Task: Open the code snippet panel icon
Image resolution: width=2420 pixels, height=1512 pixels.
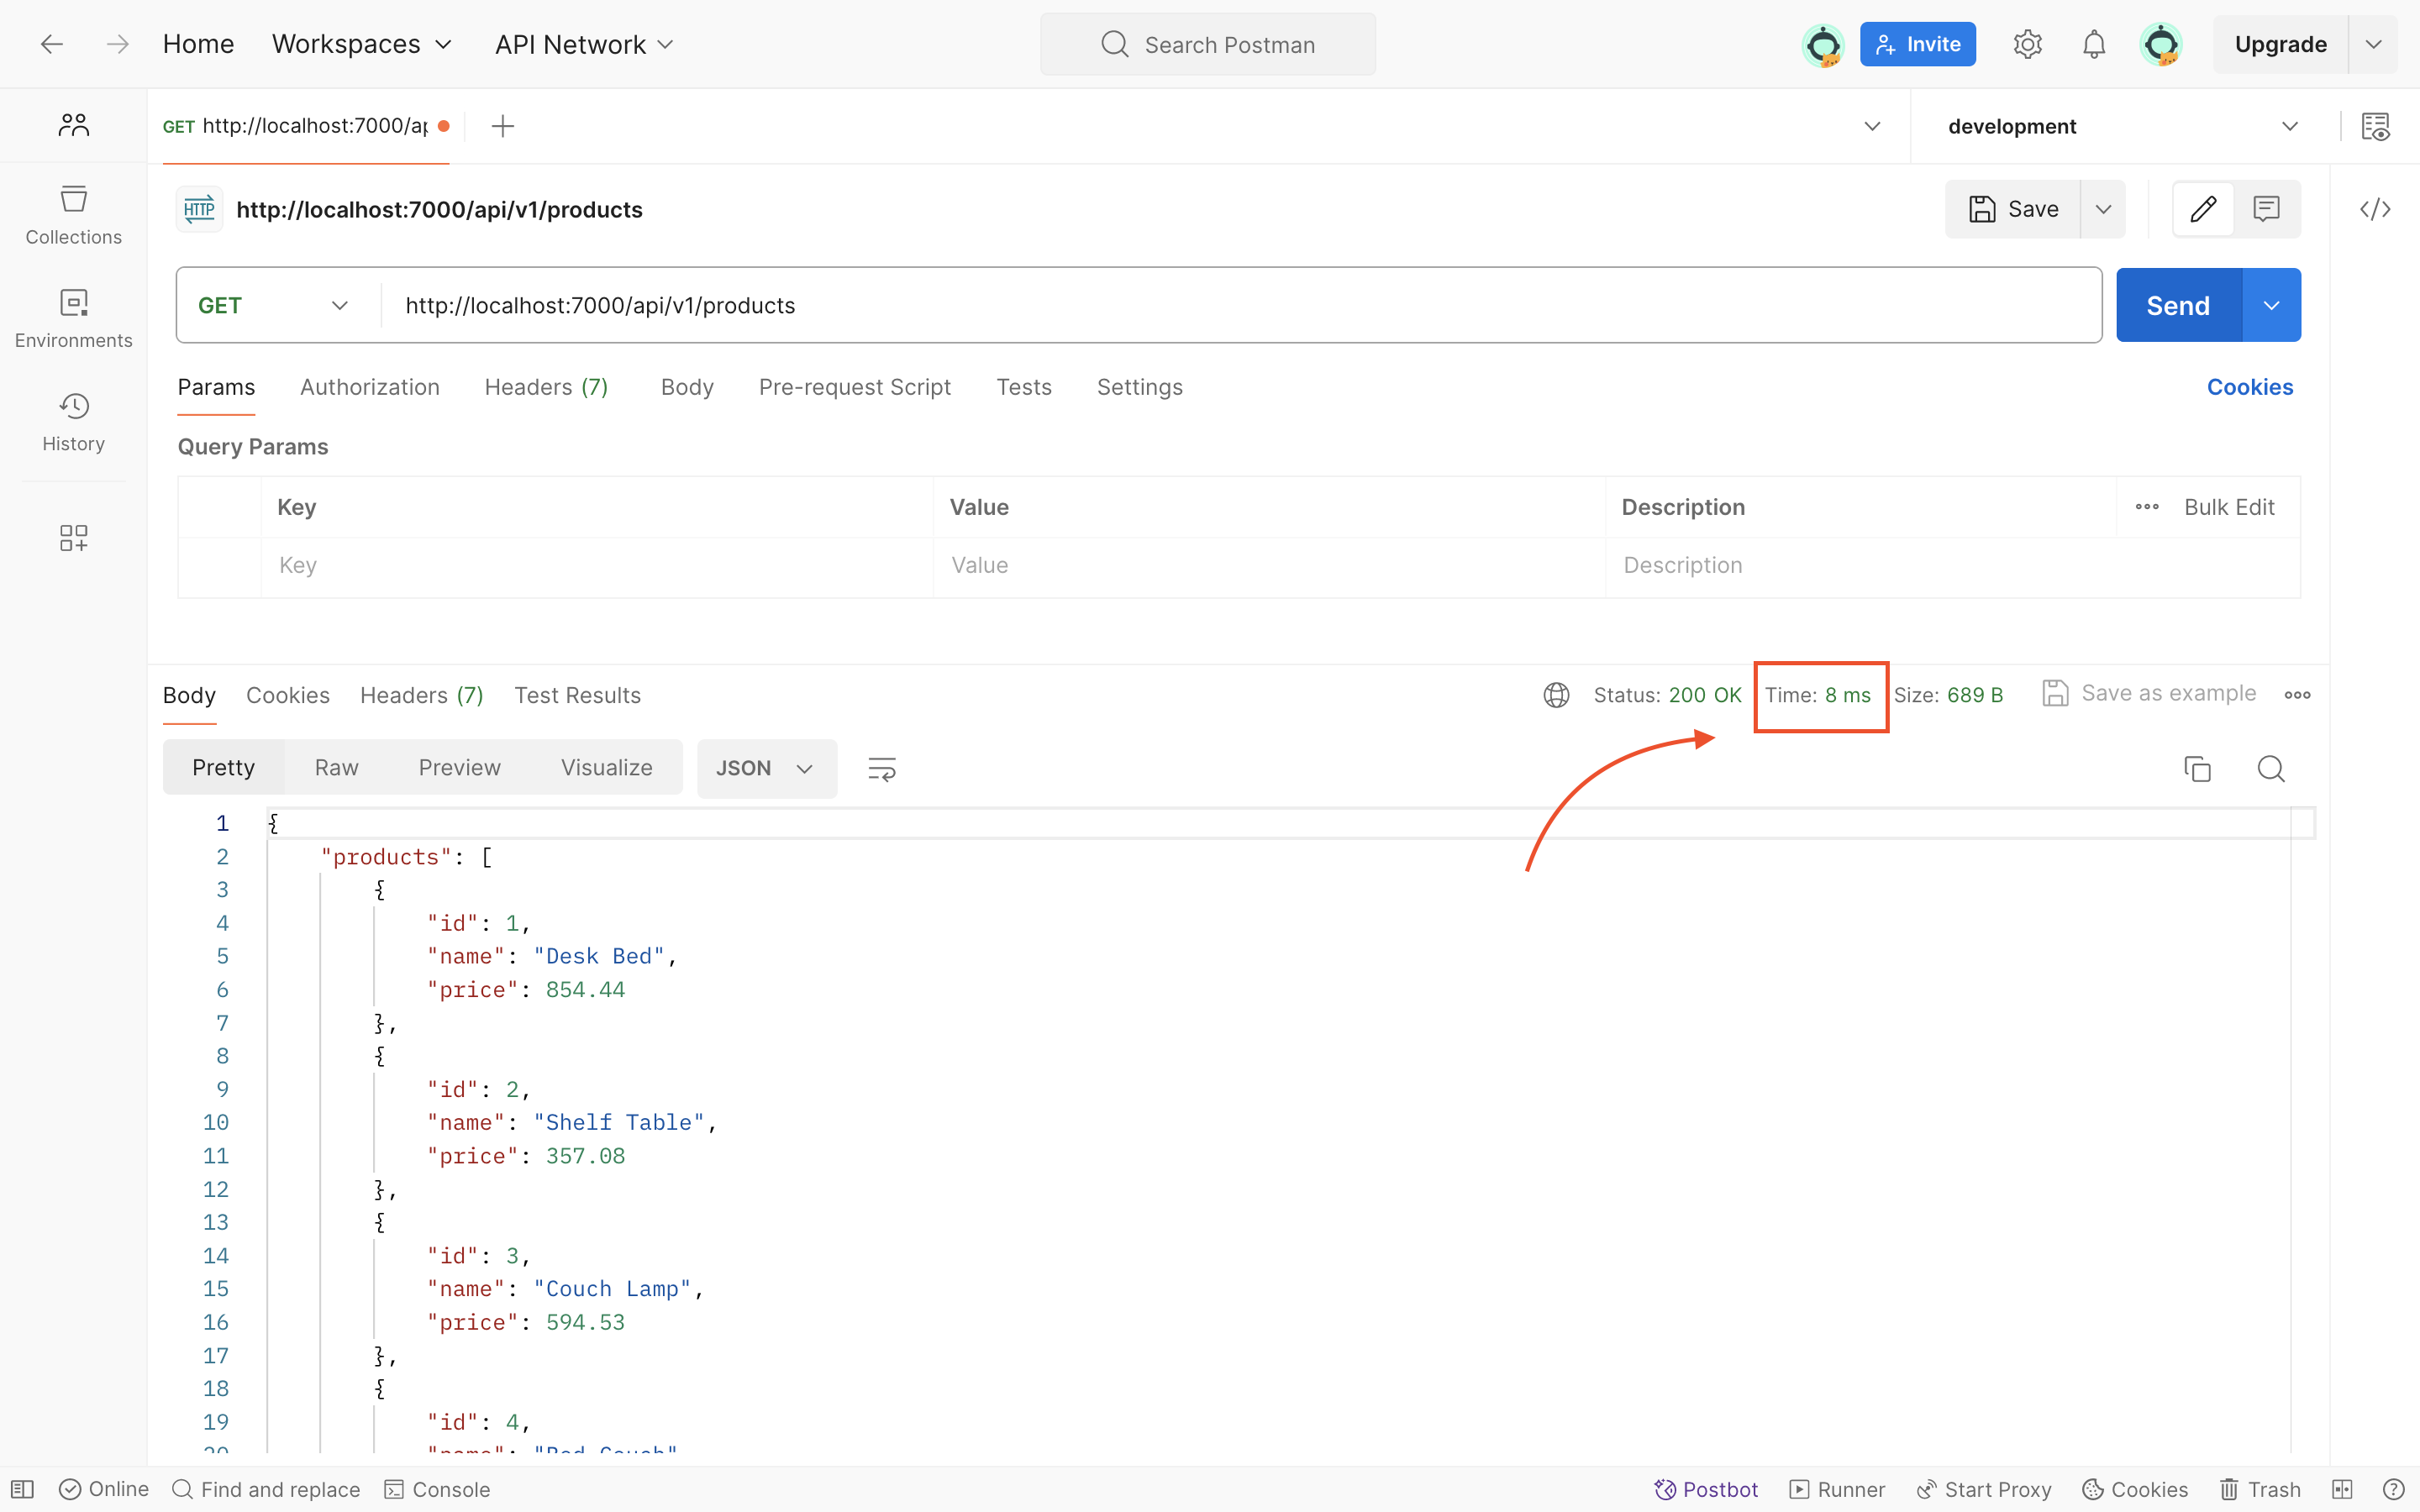Action: pos(2375,209)
